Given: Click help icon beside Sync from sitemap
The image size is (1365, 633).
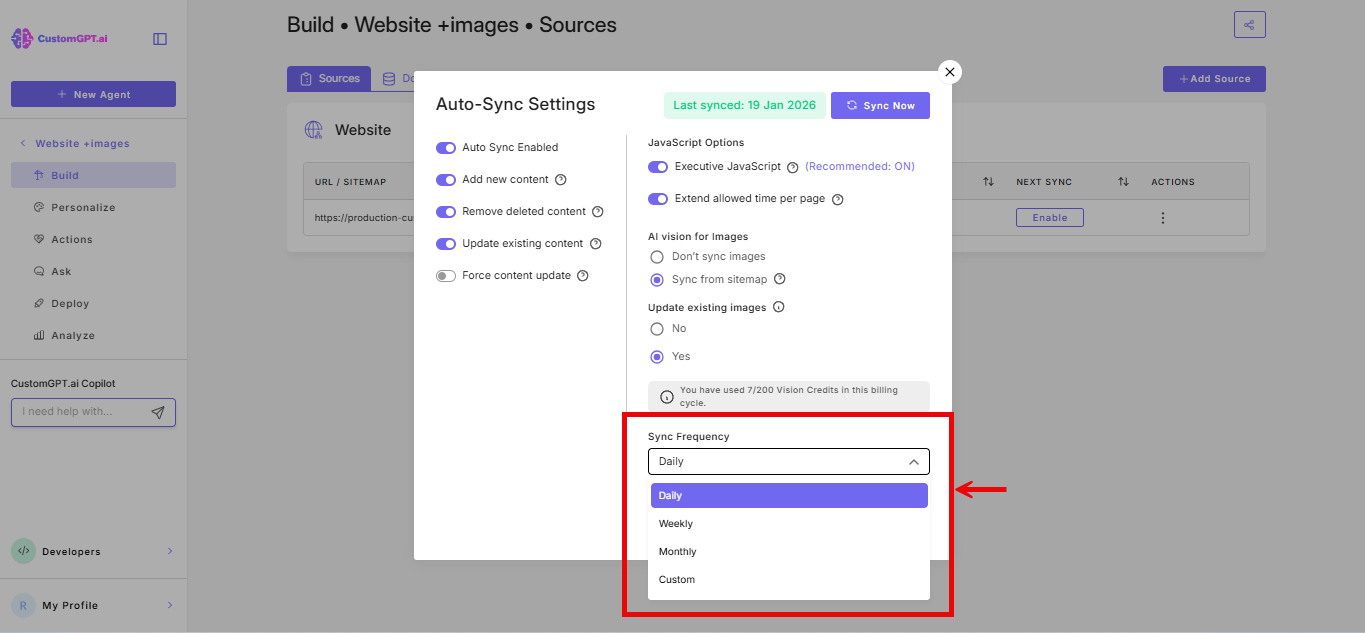Looking at the screenshot, I should tap(780, 280).
